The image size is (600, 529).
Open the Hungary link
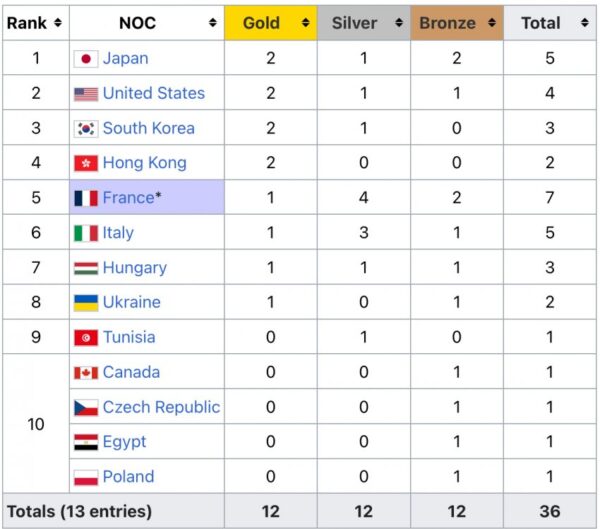tap(135, 268)
